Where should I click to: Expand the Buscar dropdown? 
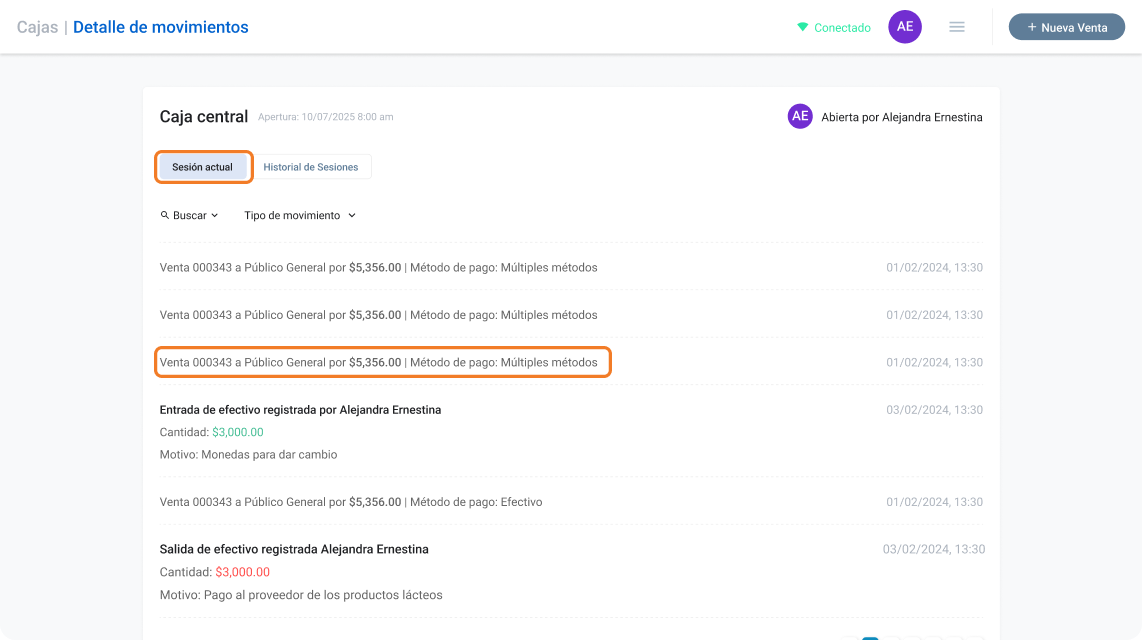click(x=189, y=216)
